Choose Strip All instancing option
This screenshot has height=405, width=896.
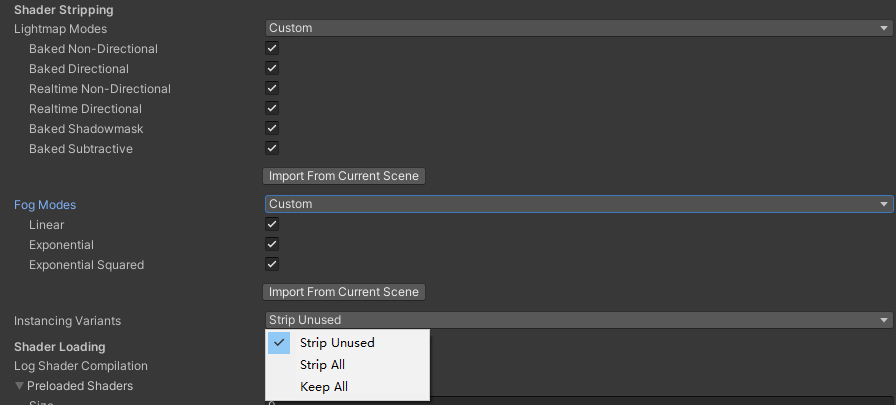(x=322, y=365)
